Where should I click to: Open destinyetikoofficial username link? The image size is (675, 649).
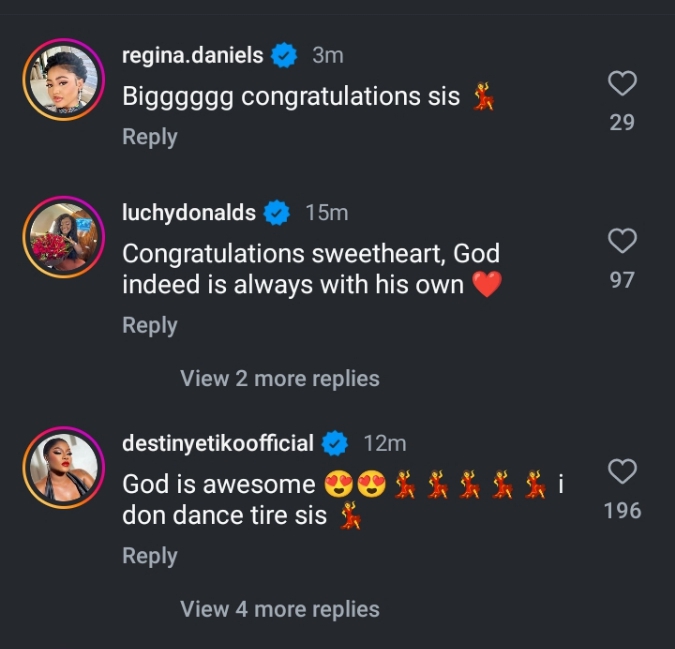click(218, 442)
